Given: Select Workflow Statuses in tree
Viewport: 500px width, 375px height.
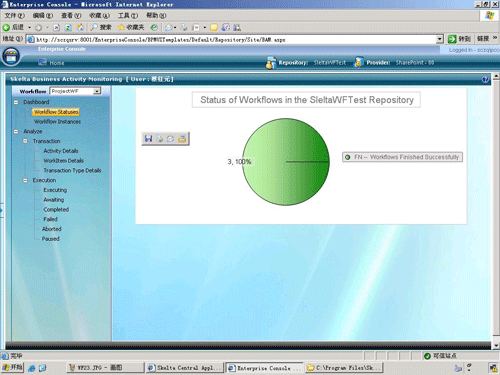Looking at the screenshot, I should point(56,112).
